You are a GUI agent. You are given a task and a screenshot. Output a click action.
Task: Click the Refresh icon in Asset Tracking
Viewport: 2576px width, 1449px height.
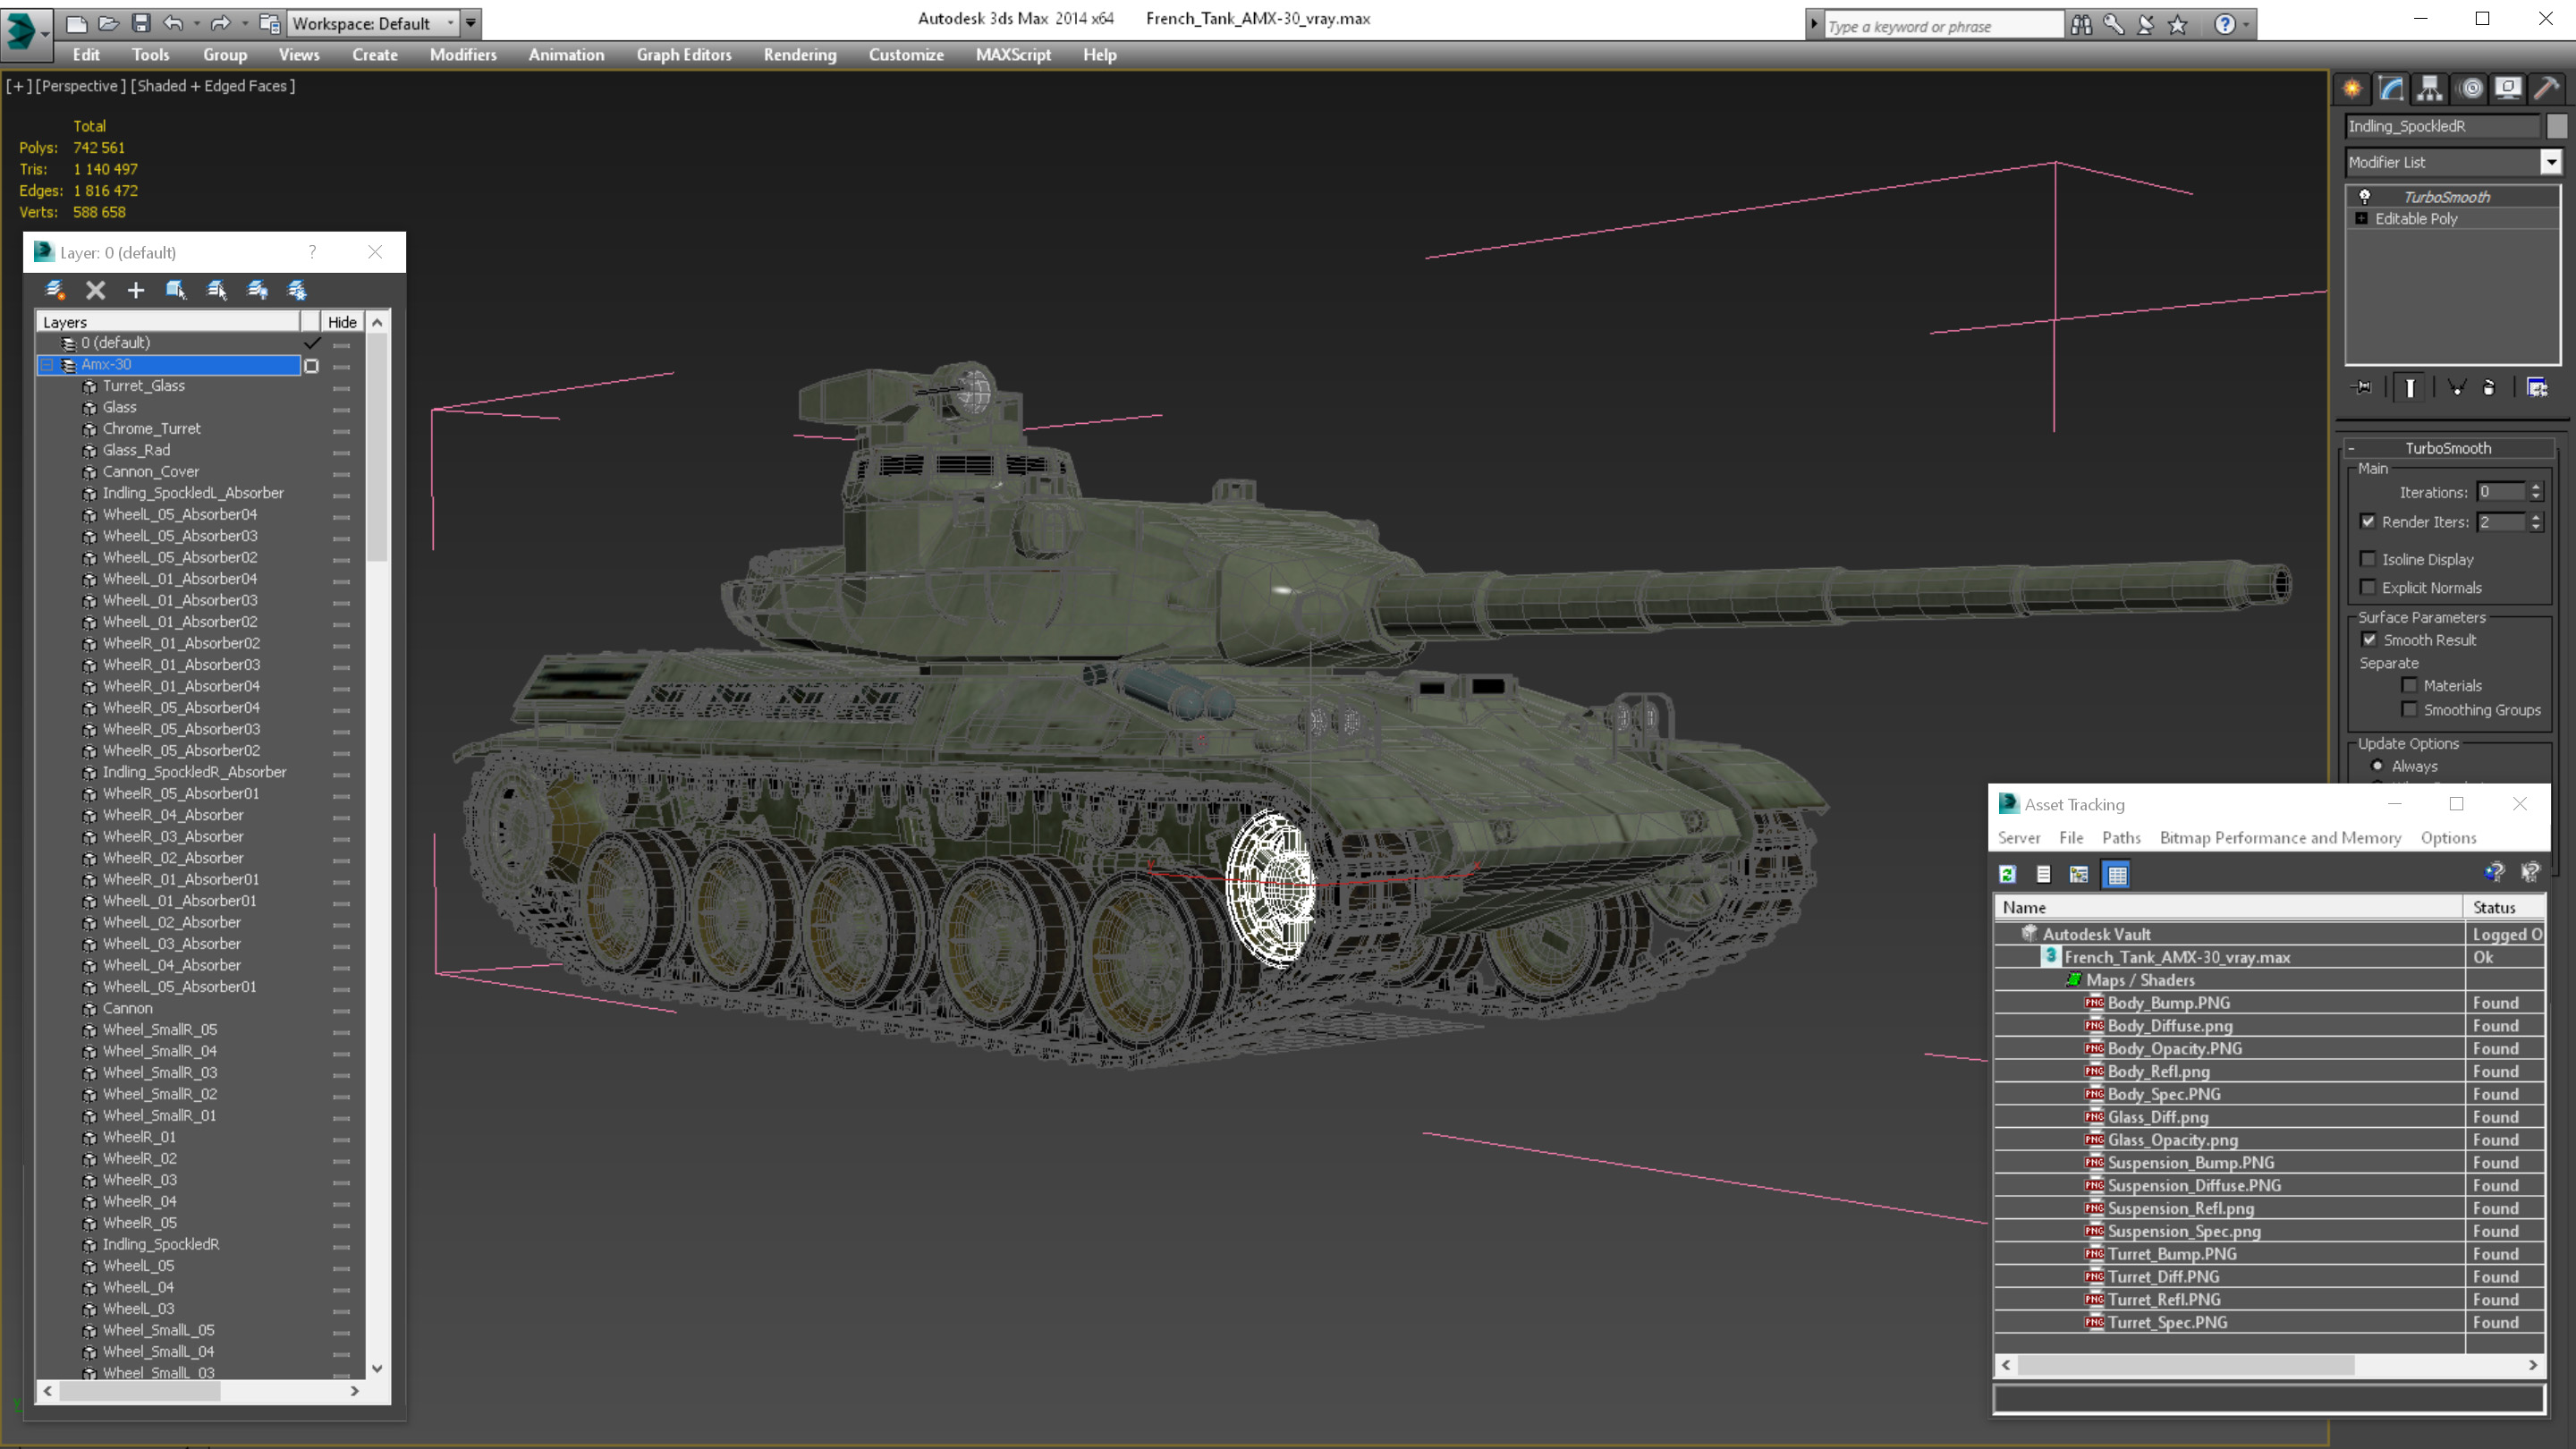(x=2007, y=874)
